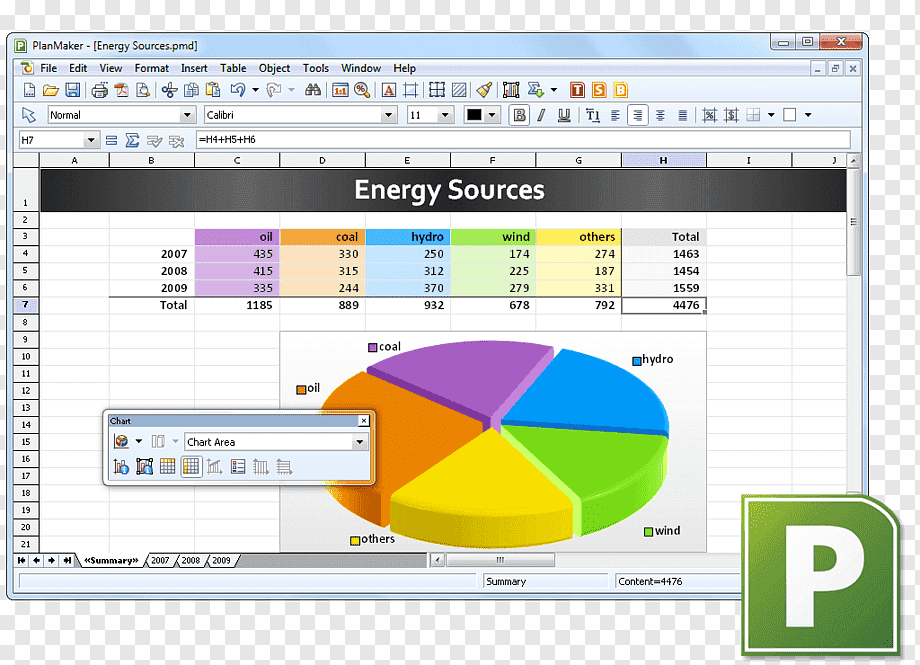
Task: Go to the first sheet navigation button
Action: click(x=22, y=561)
